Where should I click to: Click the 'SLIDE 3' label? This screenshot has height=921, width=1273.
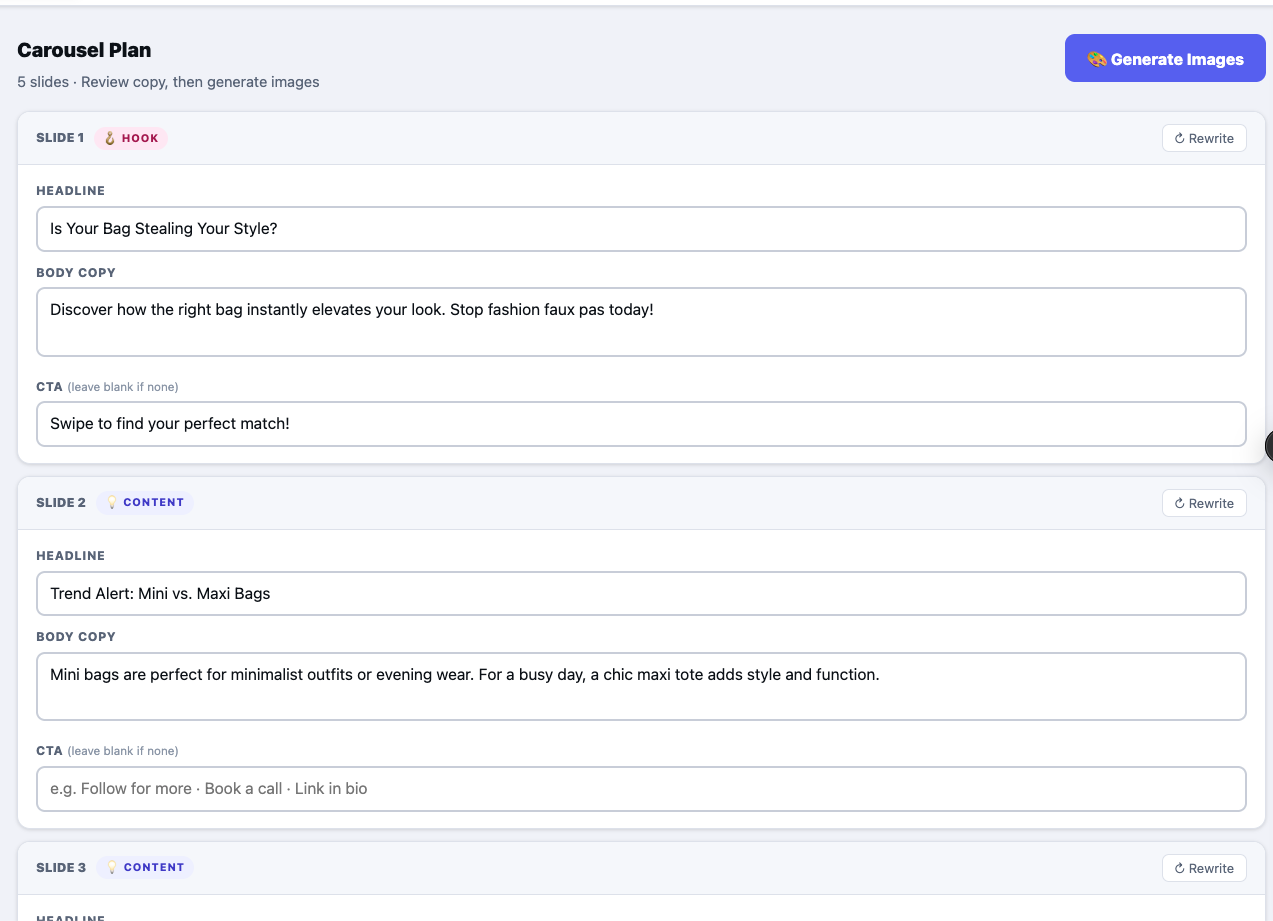coord(61,868)
